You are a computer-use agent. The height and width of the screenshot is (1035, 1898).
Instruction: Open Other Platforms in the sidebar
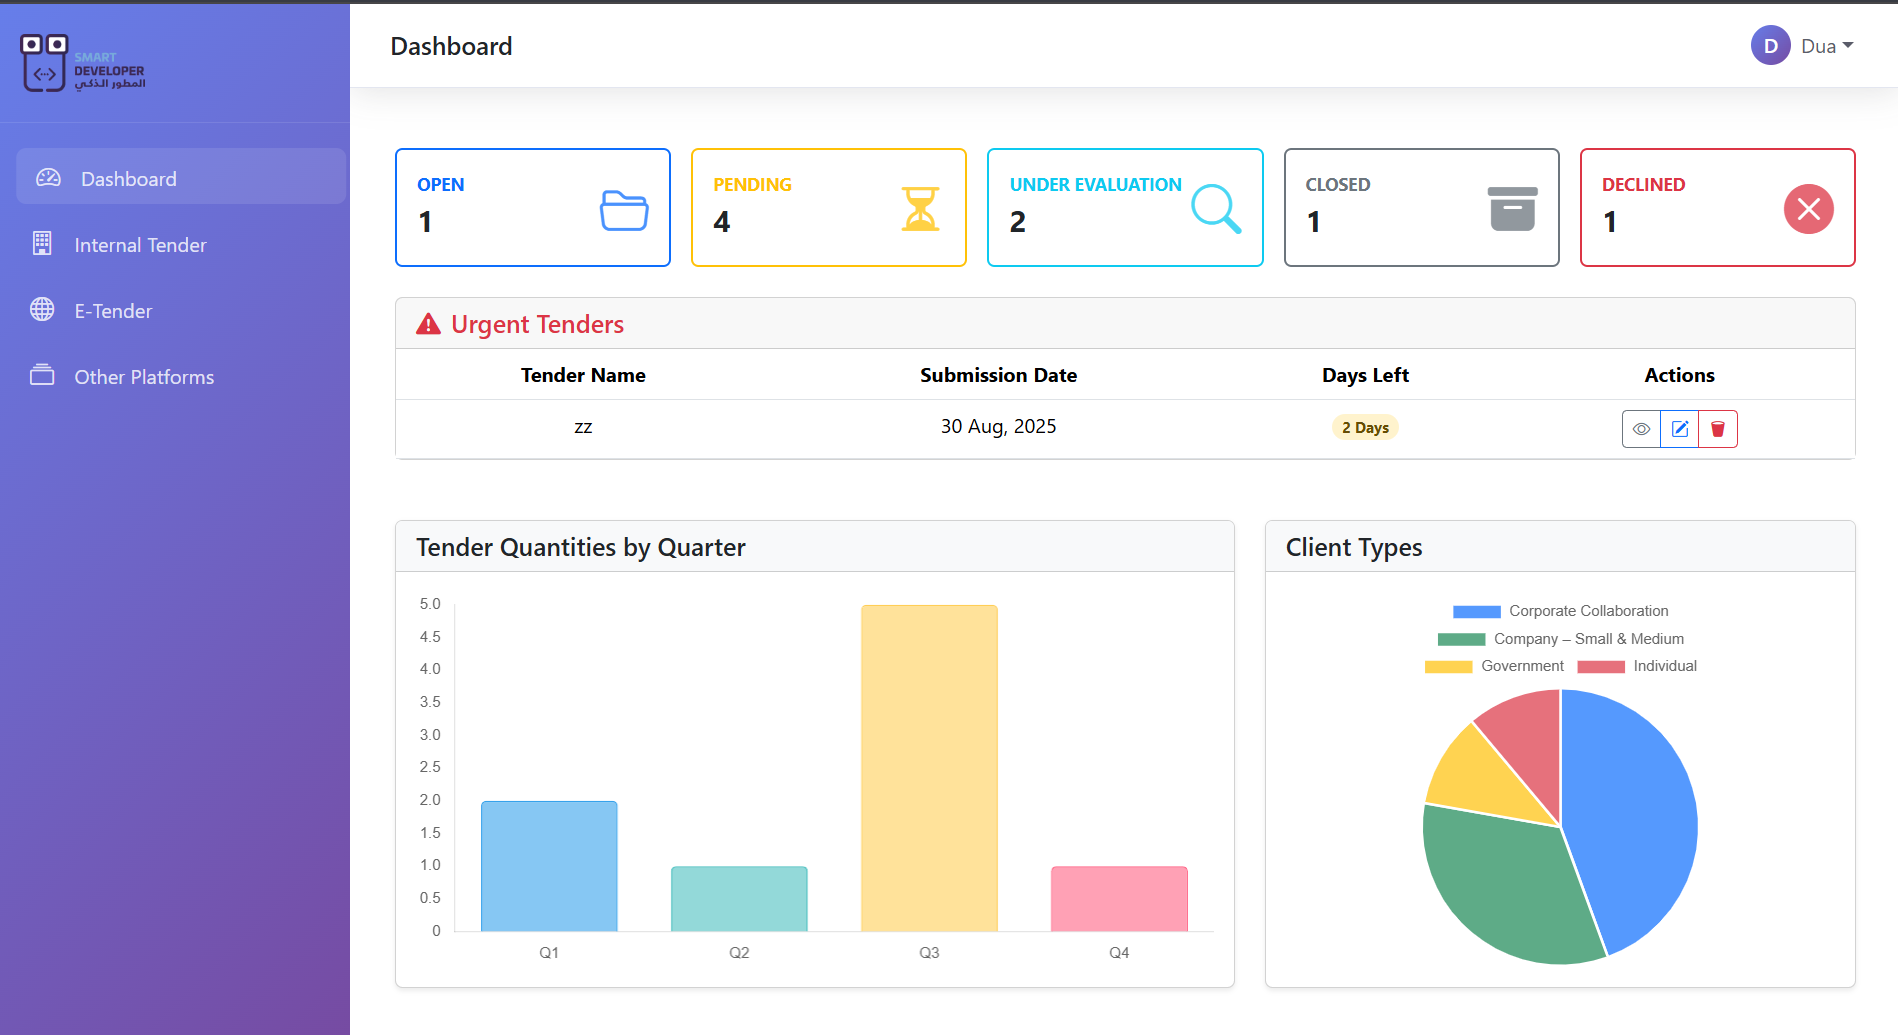pyautogui.click(x=181, y=376)
